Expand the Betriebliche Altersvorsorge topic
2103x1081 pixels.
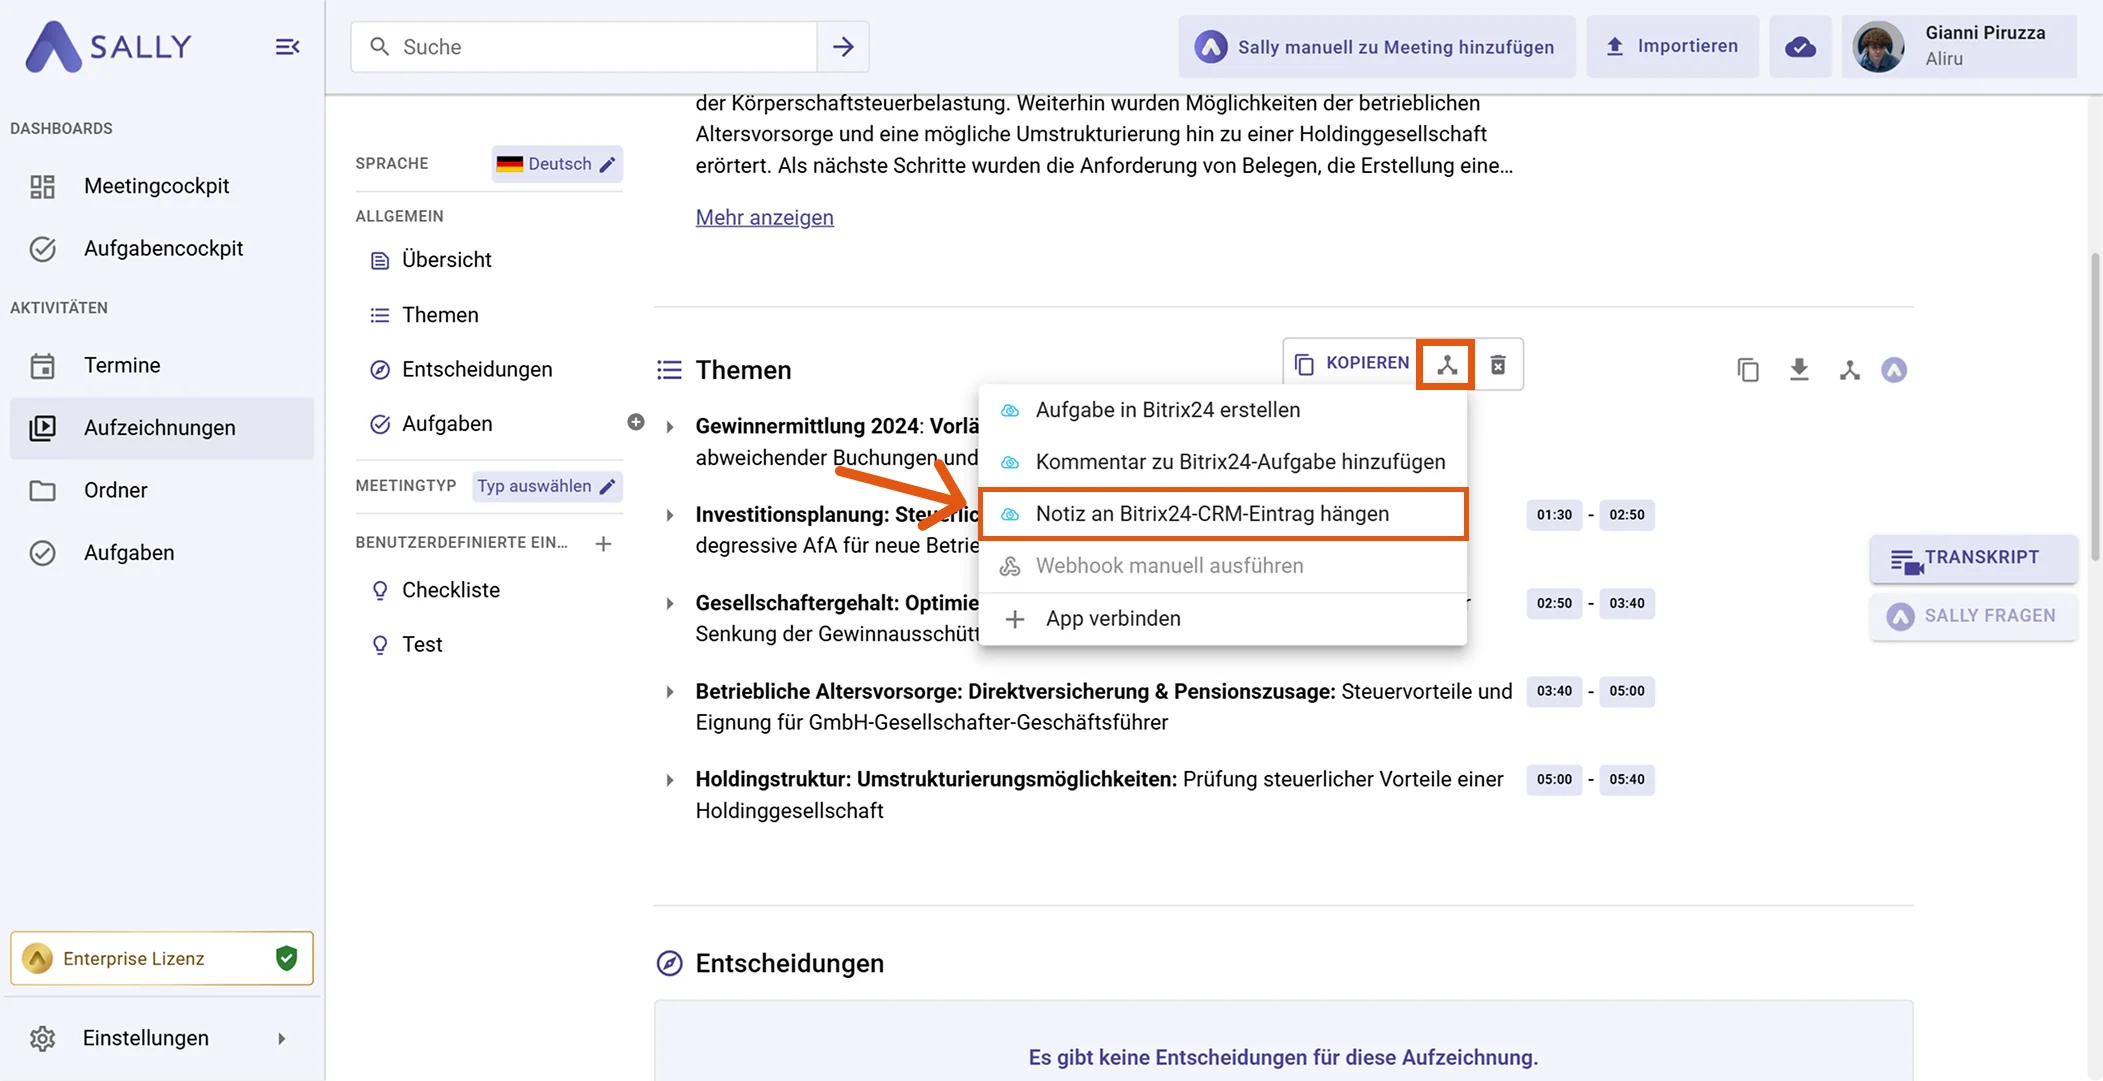click(670, 692)
